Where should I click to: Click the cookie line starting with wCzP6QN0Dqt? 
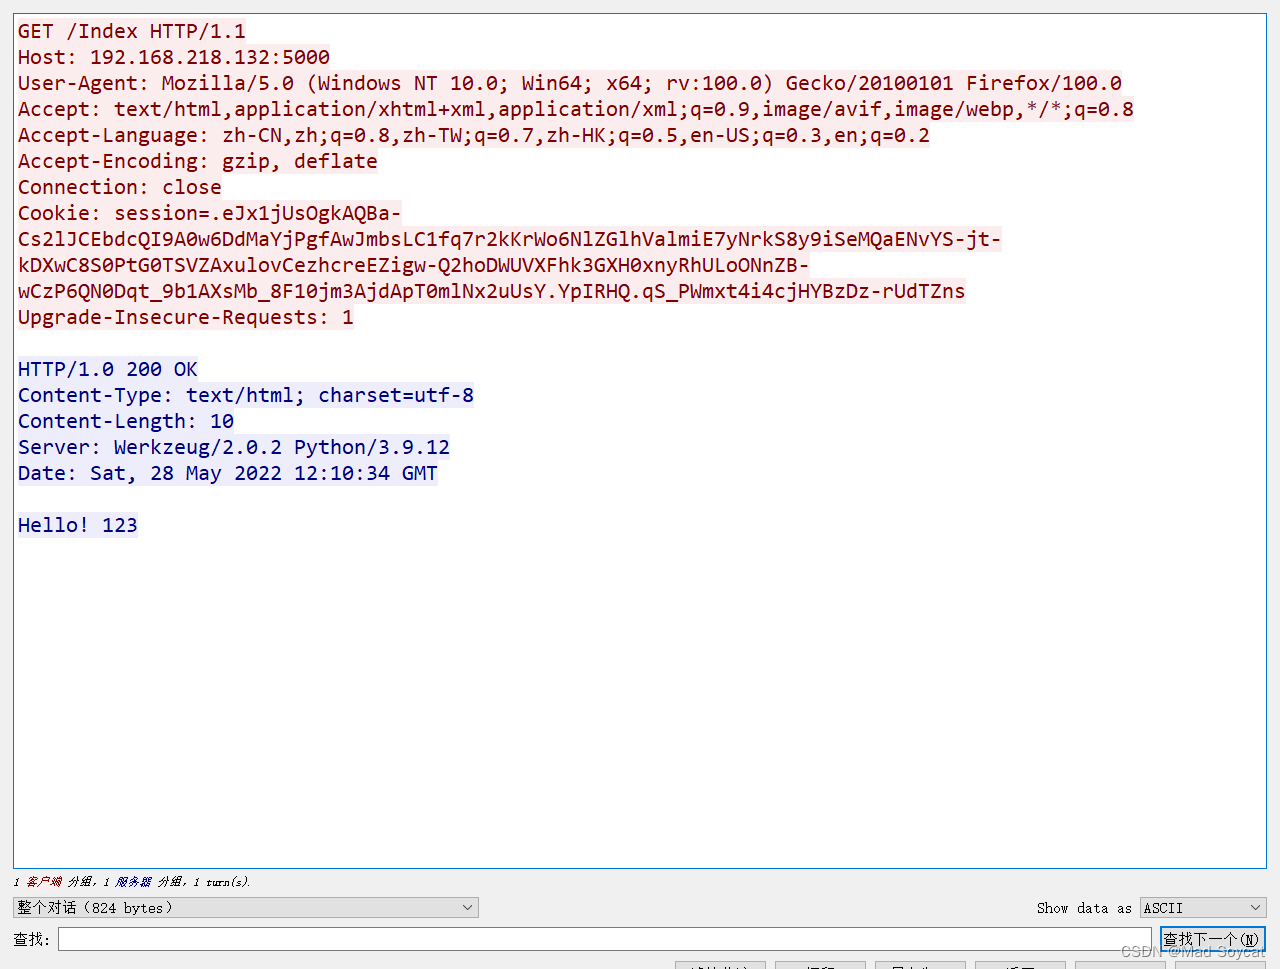(491, 291)
